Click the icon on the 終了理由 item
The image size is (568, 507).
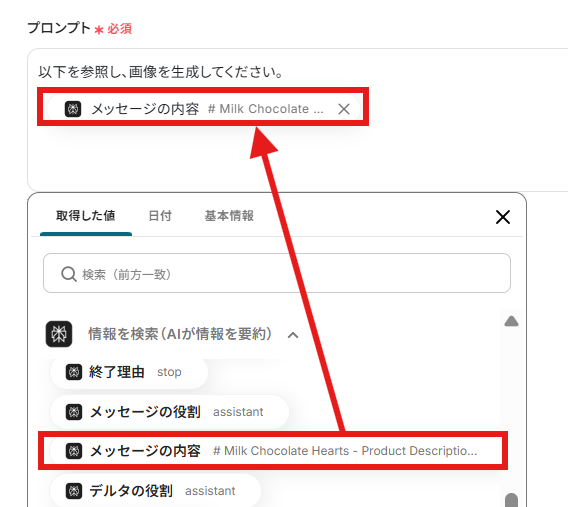[x=74, y=372]
